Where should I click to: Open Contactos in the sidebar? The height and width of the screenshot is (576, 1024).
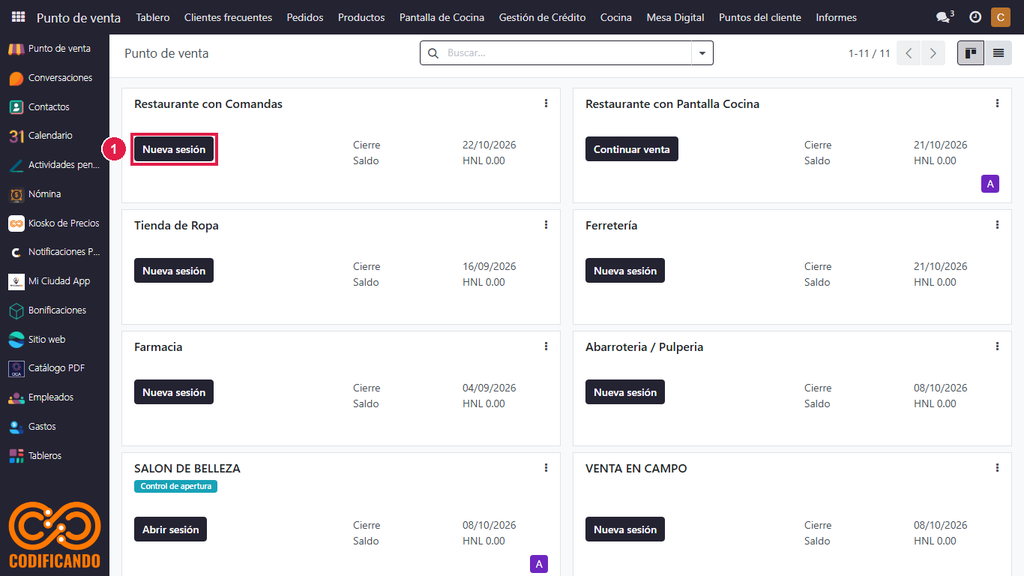[39, 106]
